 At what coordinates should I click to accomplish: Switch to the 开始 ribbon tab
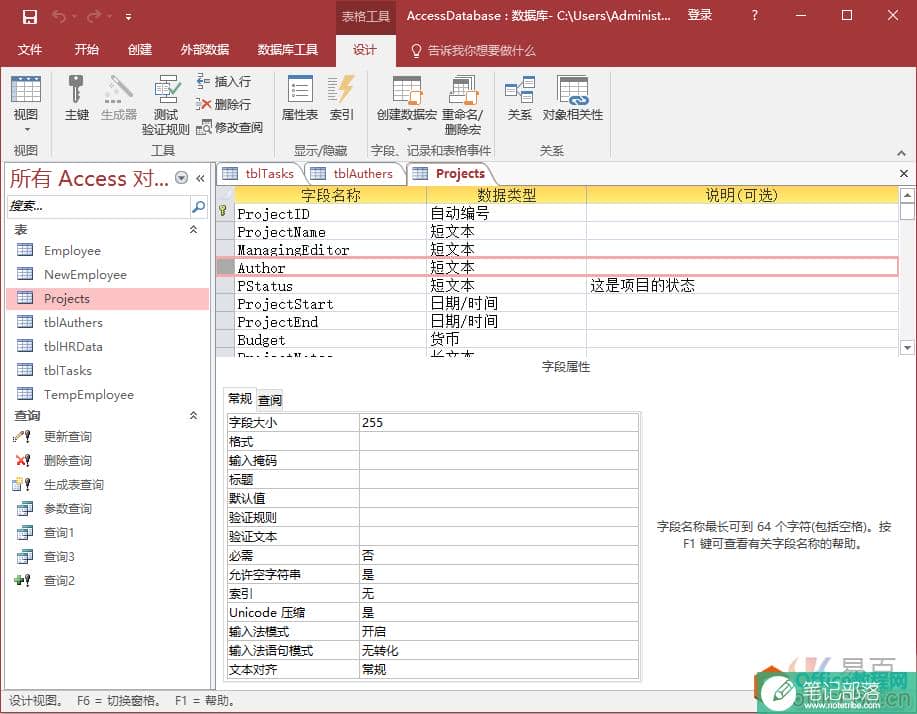pyautogui.click(x=86, y=50)
